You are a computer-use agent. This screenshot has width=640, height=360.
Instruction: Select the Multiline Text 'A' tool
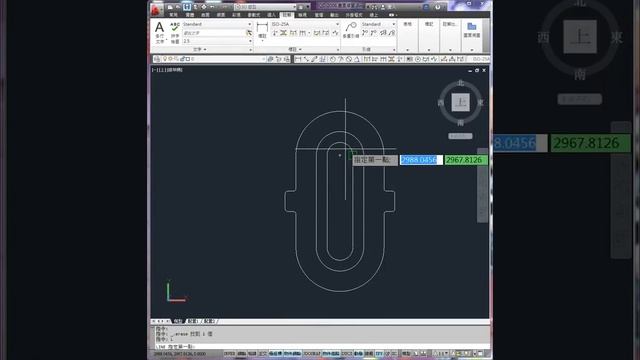(159, 27)
